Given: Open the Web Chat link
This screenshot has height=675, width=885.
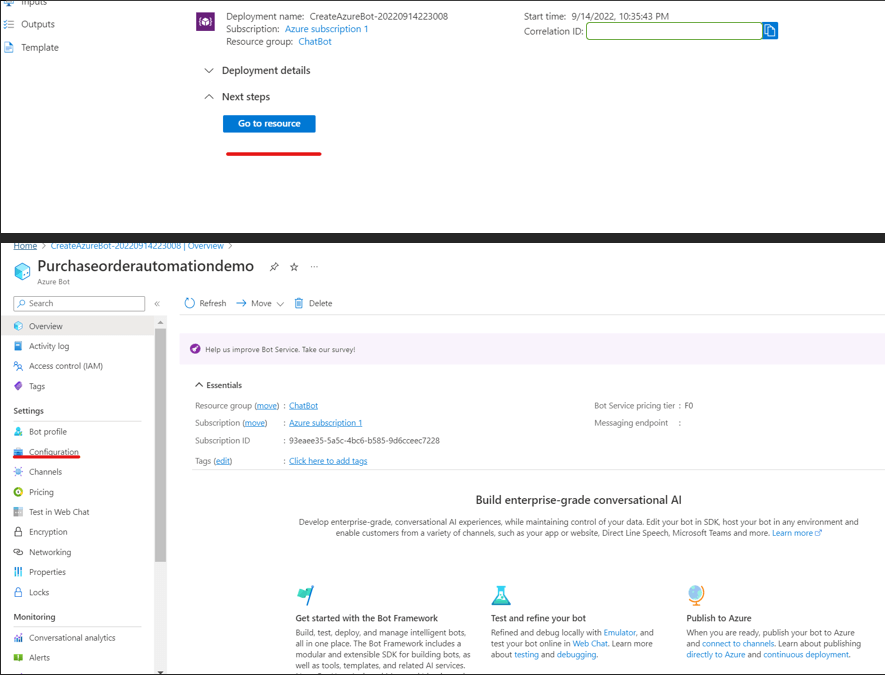Looking at the screenshot, I should (590, 643).
